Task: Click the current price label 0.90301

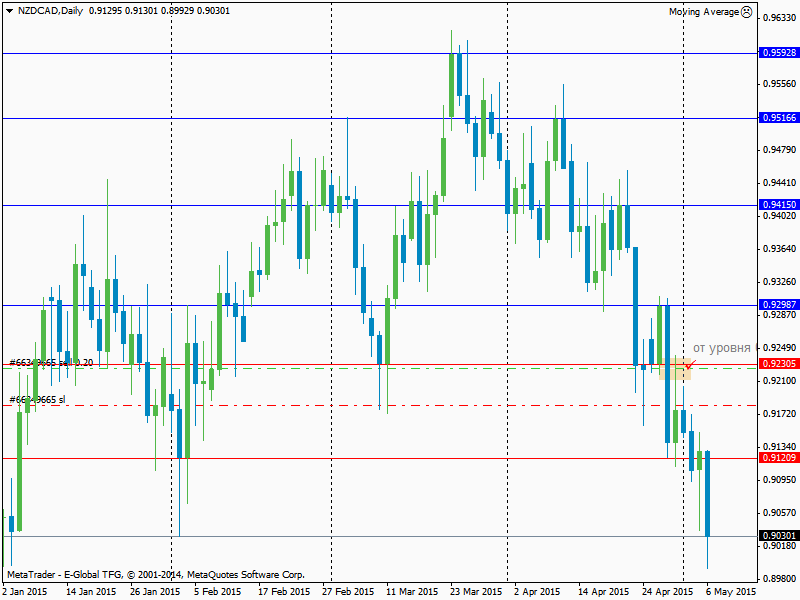Action: pos(779,536)
